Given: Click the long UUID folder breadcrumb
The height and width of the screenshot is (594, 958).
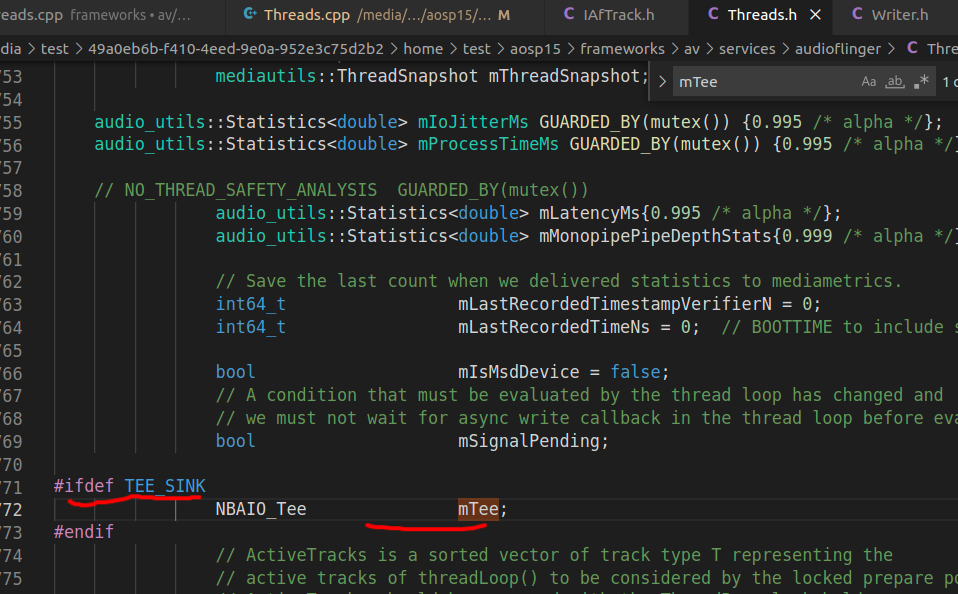Looking at the screenshot, I should click(236, 49).
